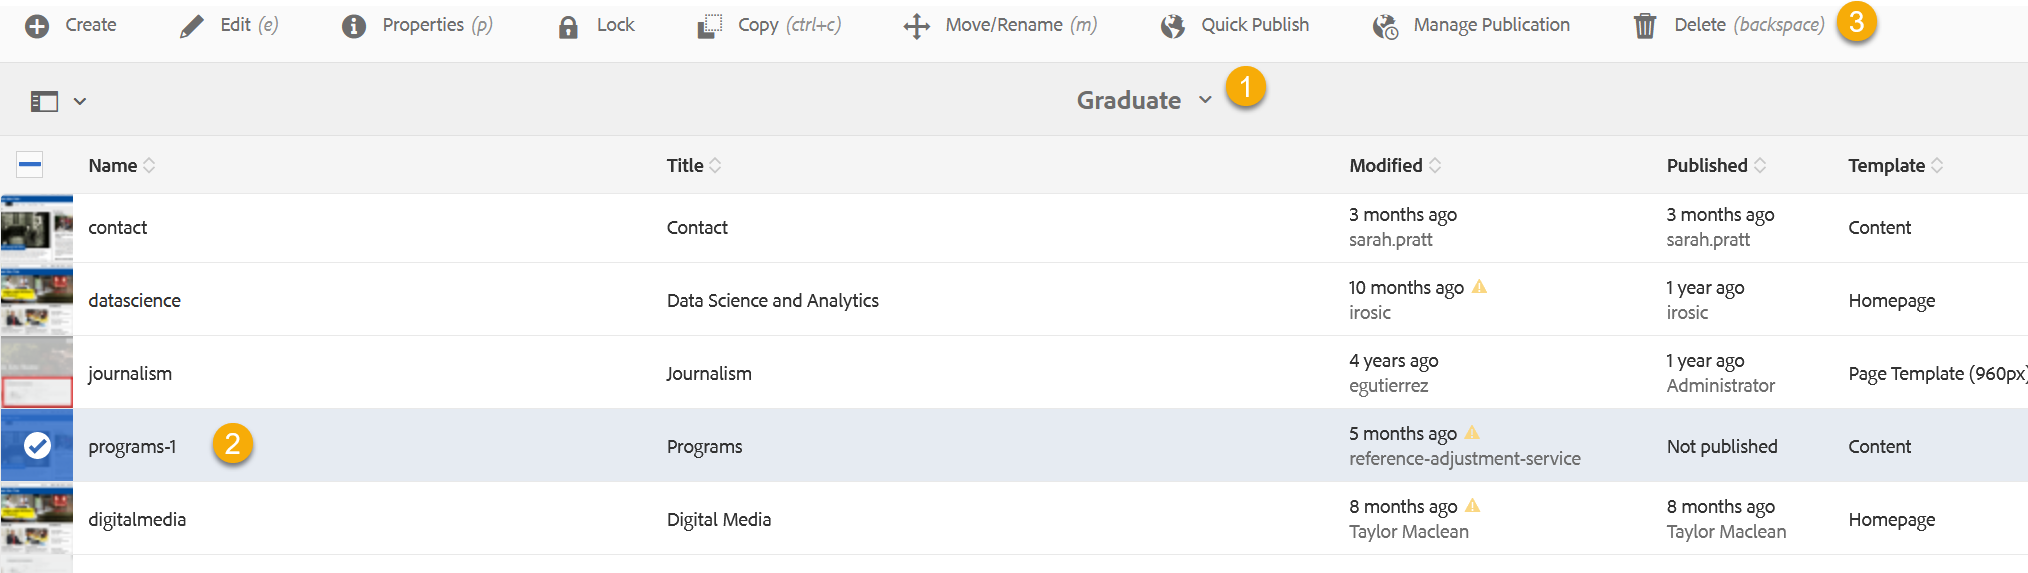Click the Edit pencil icon
This screenshot has width=2028, height=573.
tap(191, 26)
